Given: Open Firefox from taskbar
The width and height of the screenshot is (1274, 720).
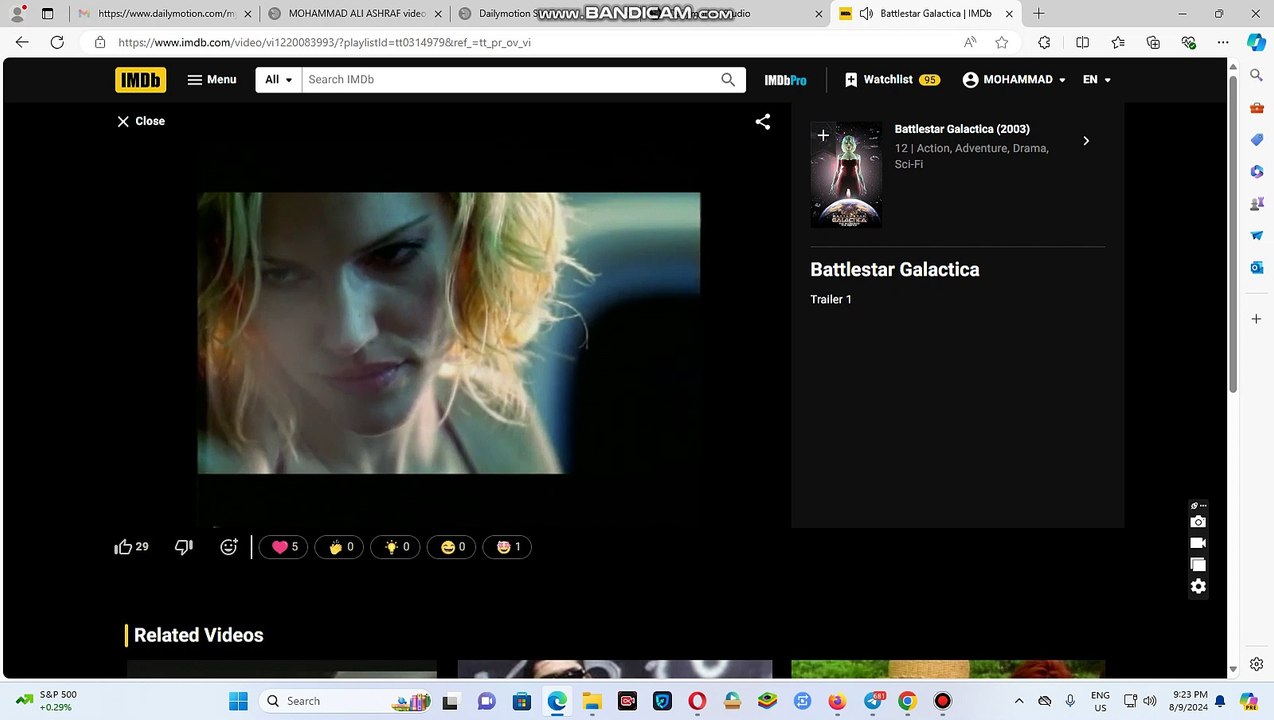Looking at the screenshot, I should point(837,701).
